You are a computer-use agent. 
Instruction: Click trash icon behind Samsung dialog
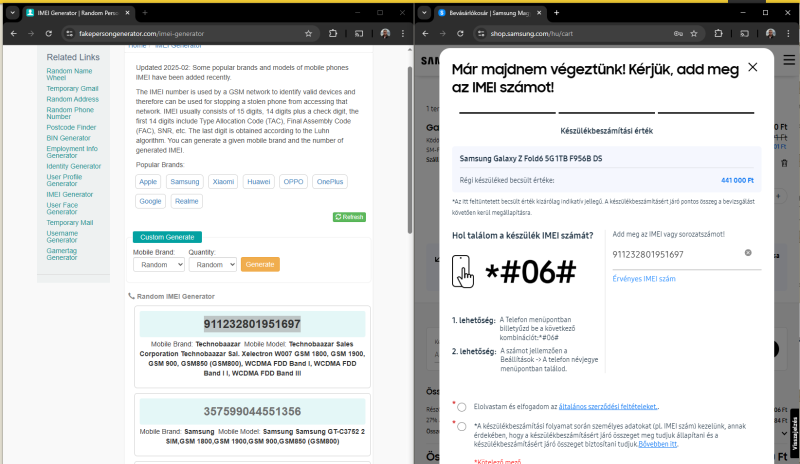coord(784,163)
